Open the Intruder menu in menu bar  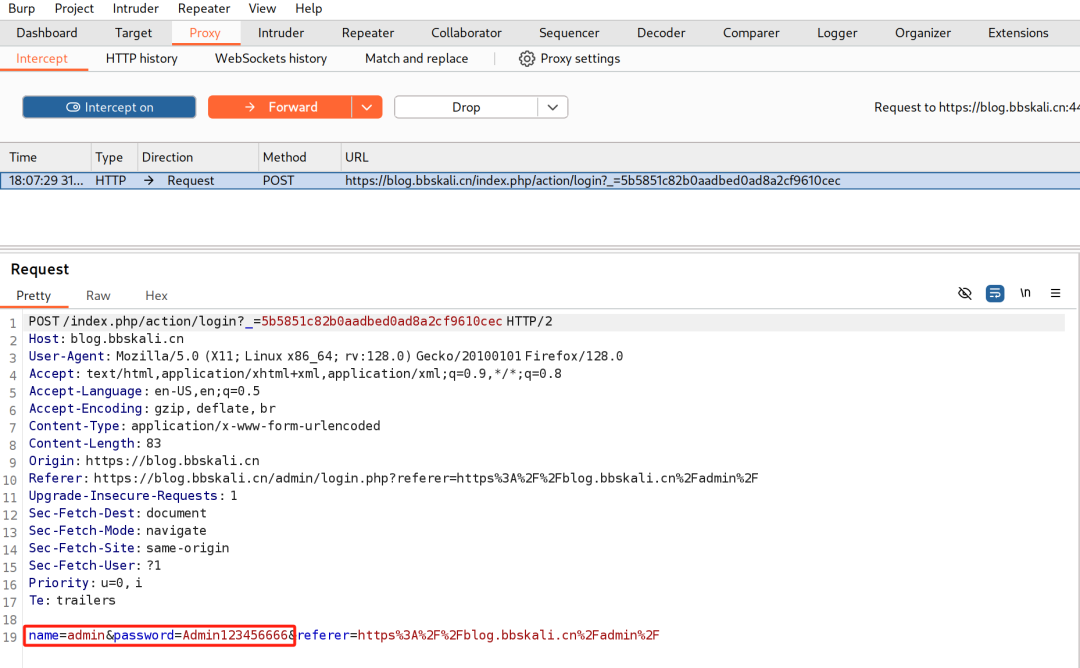point(136,8)
